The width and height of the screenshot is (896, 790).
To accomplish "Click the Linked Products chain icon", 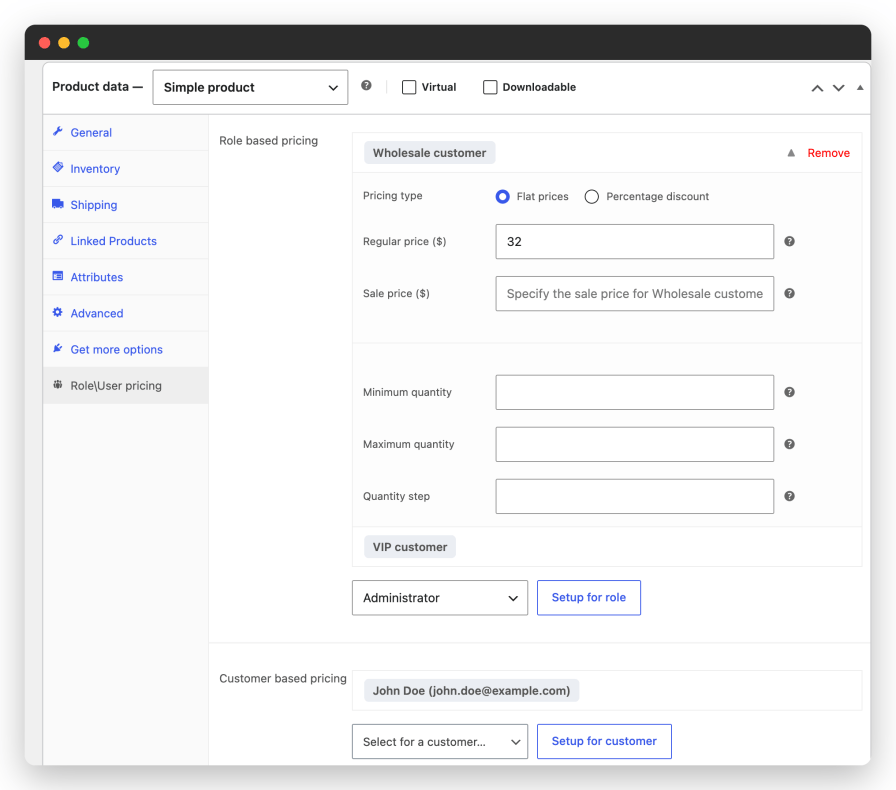I will pos(58,240).
